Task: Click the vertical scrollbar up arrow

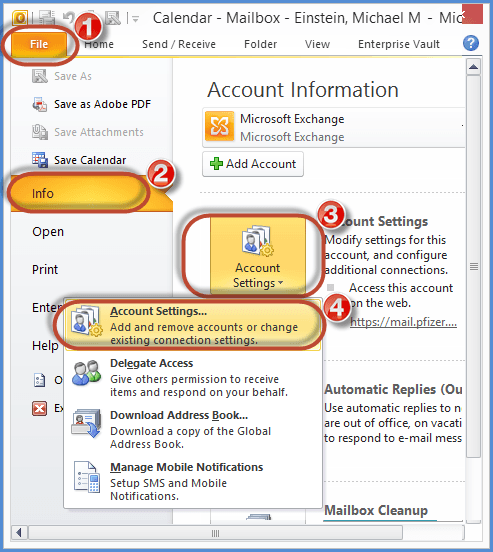Action: coord(474,67)
